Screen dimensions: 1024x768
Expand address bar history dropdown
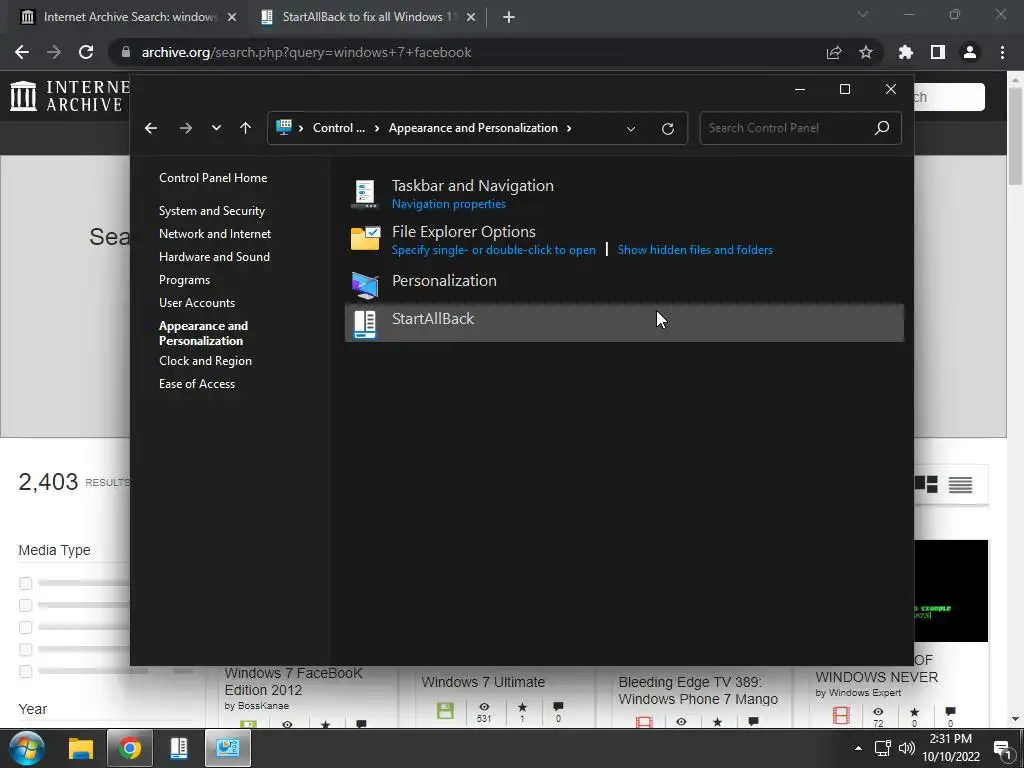(x=631, y=129)
